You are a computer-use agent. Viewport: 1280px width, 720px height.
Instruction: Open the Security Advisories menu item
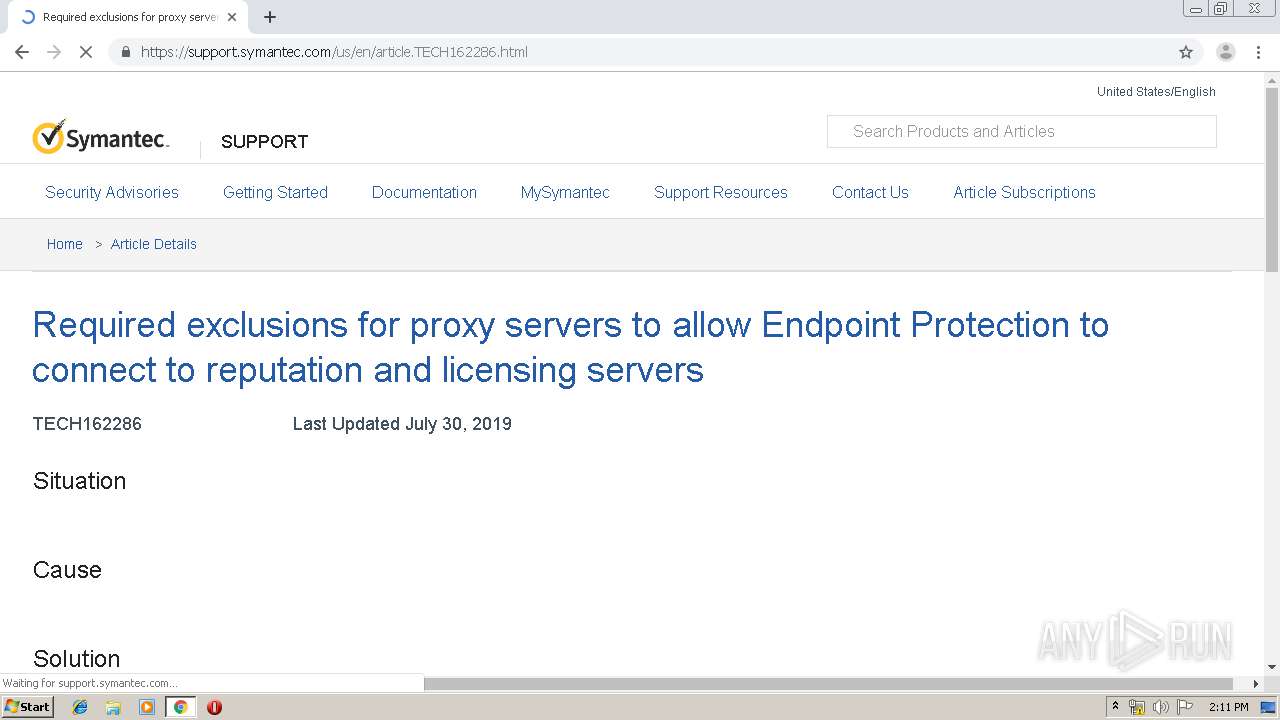click(x=112, y=192)
